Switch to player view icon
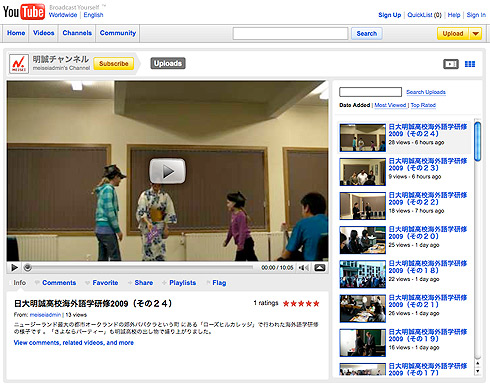The height and width of the screenshot is (385, 490). pos(451,64)
